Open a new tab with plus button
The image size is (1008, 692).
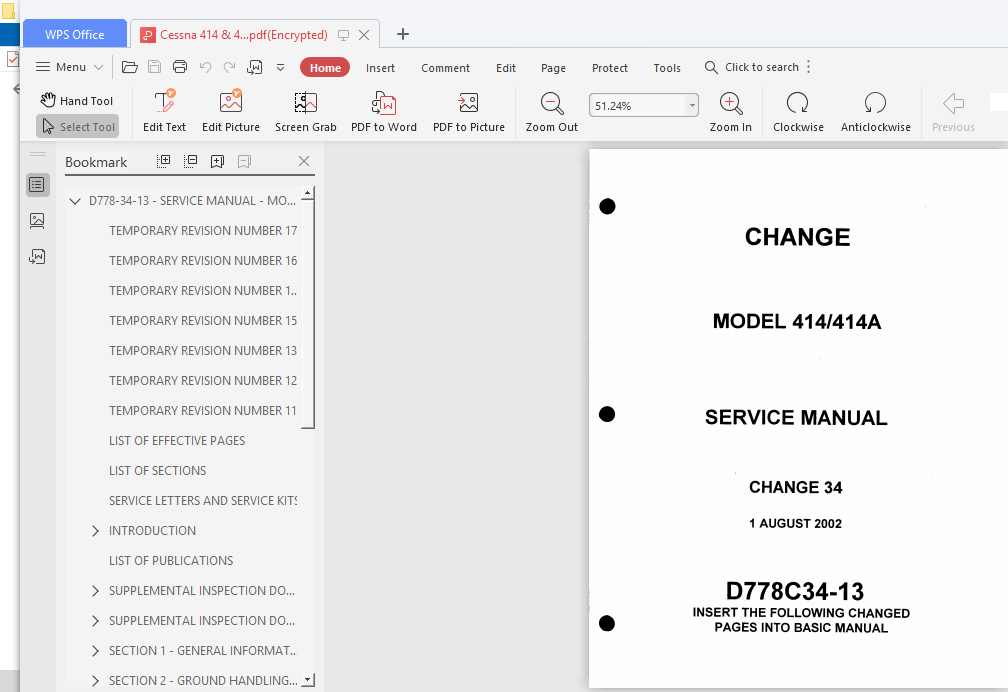402,34
